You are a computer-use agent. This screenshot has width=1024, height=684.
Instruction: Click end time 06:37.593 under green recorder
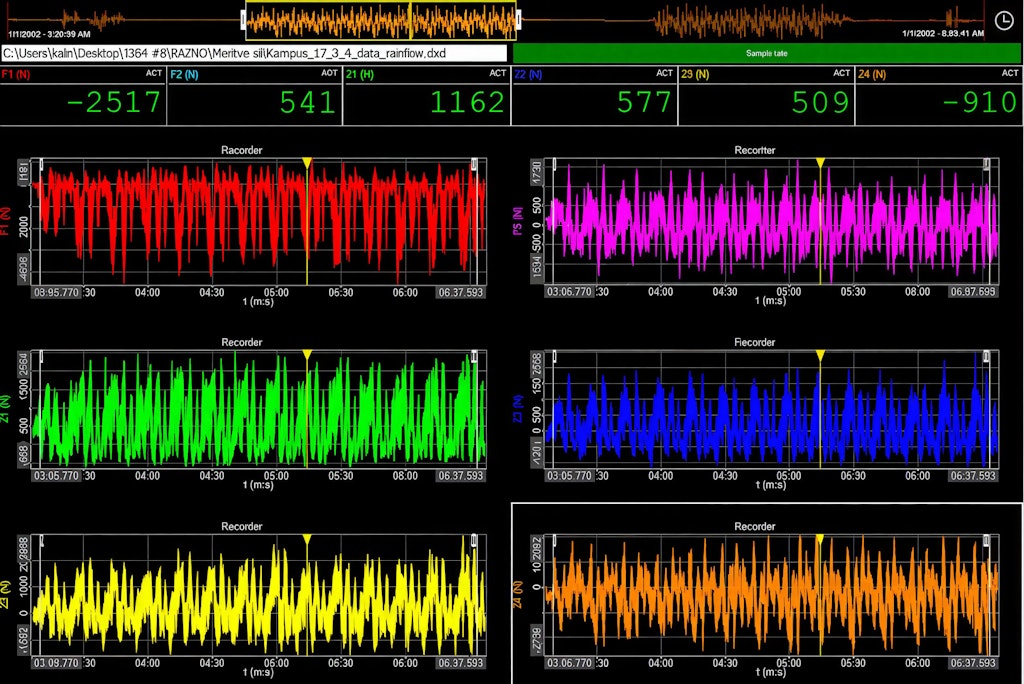click(460, 476)
